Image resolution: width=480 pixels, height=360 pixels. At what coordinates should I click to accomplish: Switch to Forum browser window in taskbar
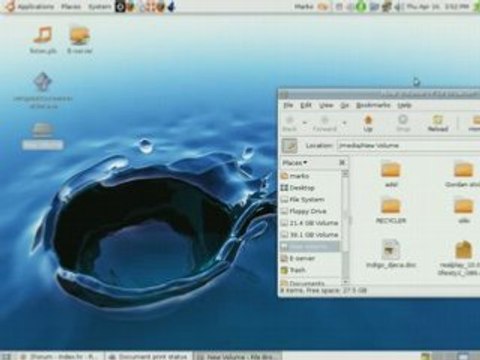[61, 356]
